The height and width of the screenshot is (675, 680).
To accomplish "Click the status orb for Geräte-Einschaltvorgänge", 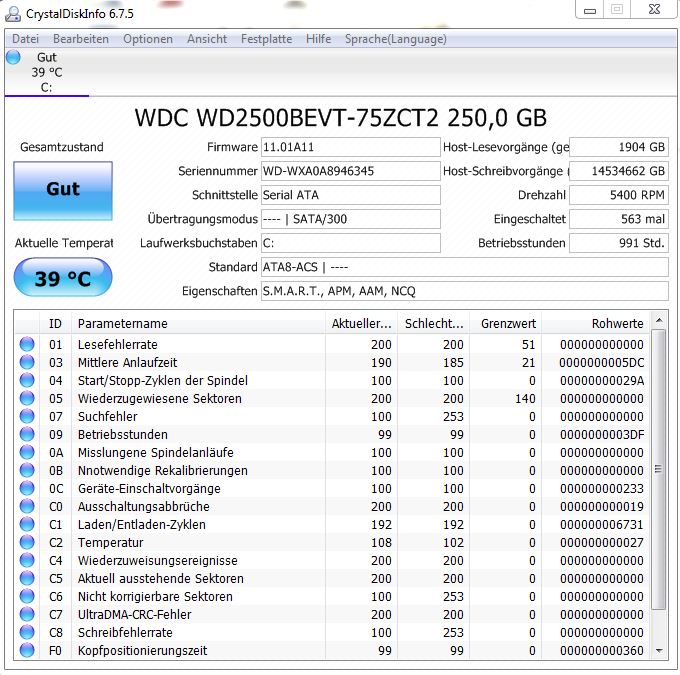I will [27, 488].
